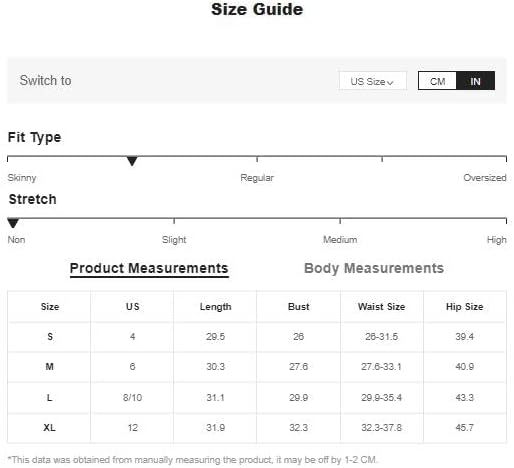Open the Body Measurements tab

pos(374,268)
